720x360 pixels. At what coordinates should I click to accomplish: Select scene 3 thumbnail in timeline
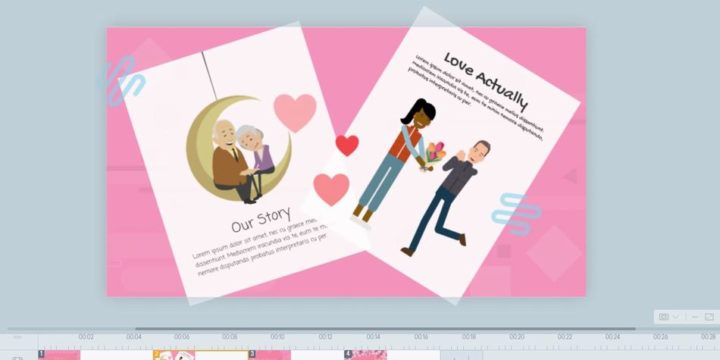click(x=270, y=355)
